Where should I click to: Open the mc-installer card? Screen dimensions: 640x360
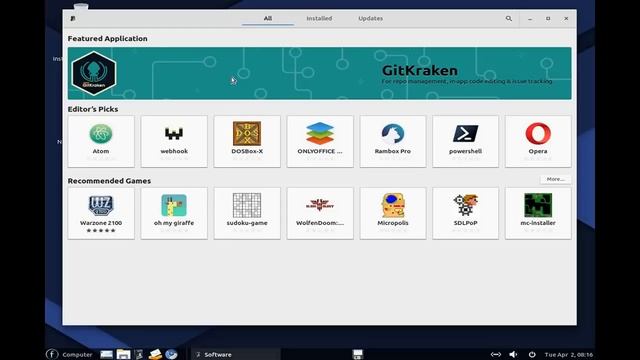(x=538, y=213)
